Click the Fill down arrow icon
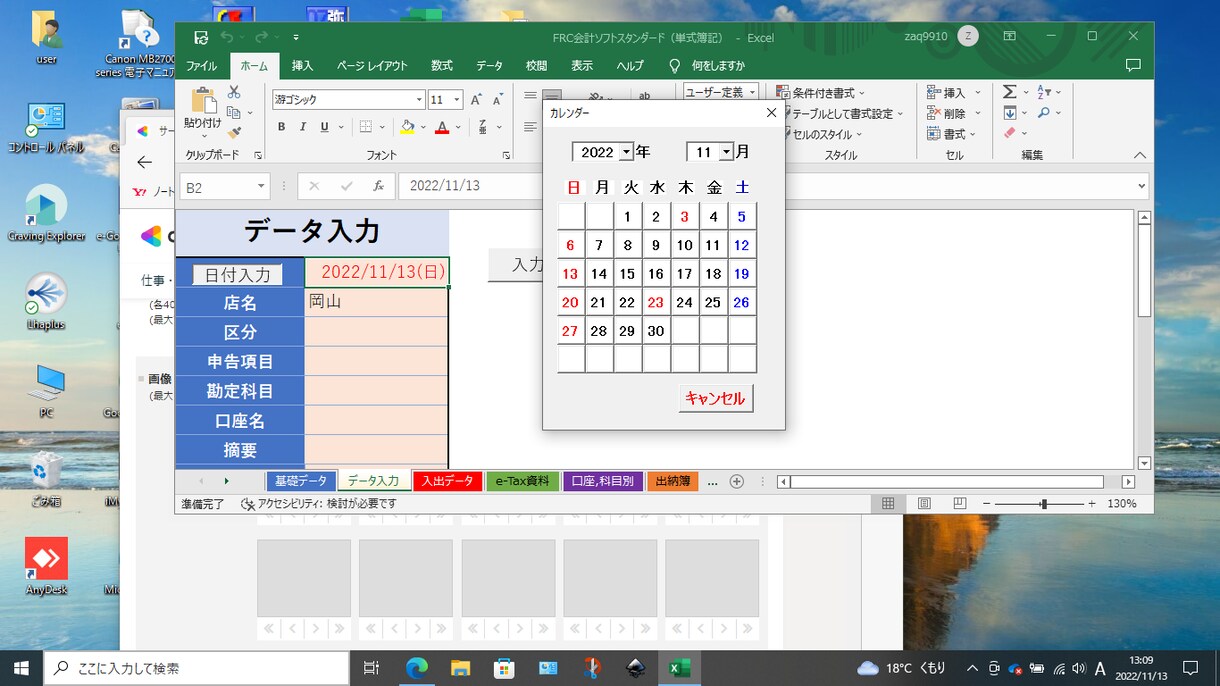 pyautogui.click(x=1010, y=113)
